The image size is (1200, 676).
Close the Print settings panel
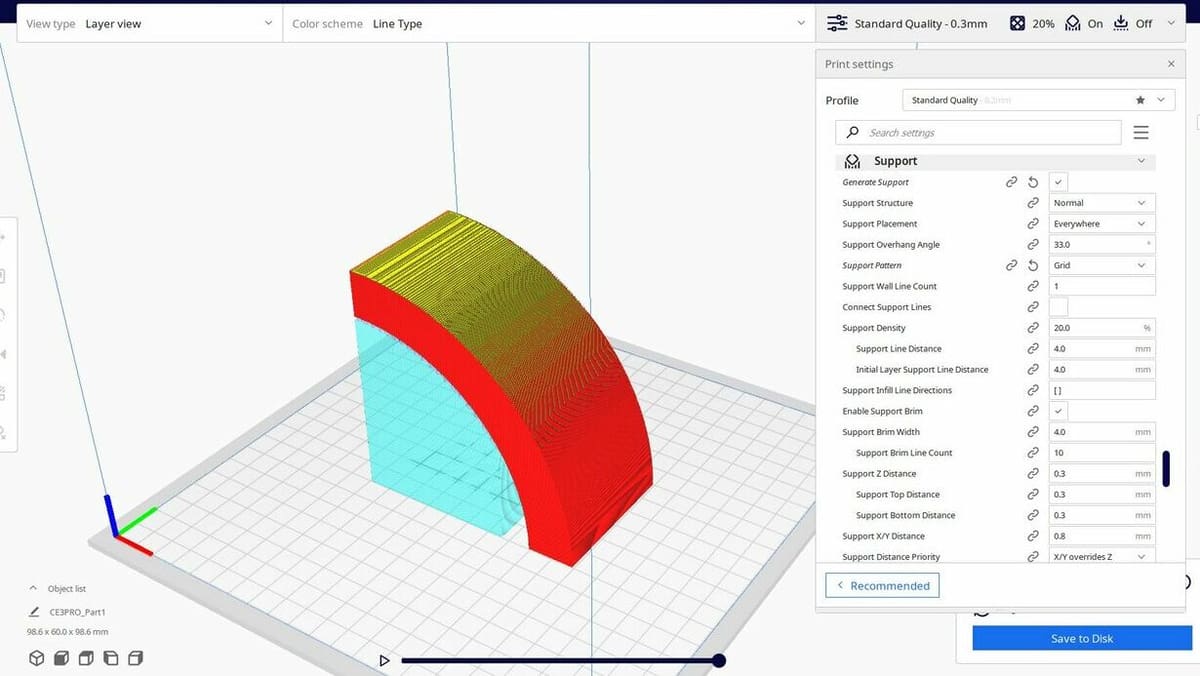(x=1171, y=64)
